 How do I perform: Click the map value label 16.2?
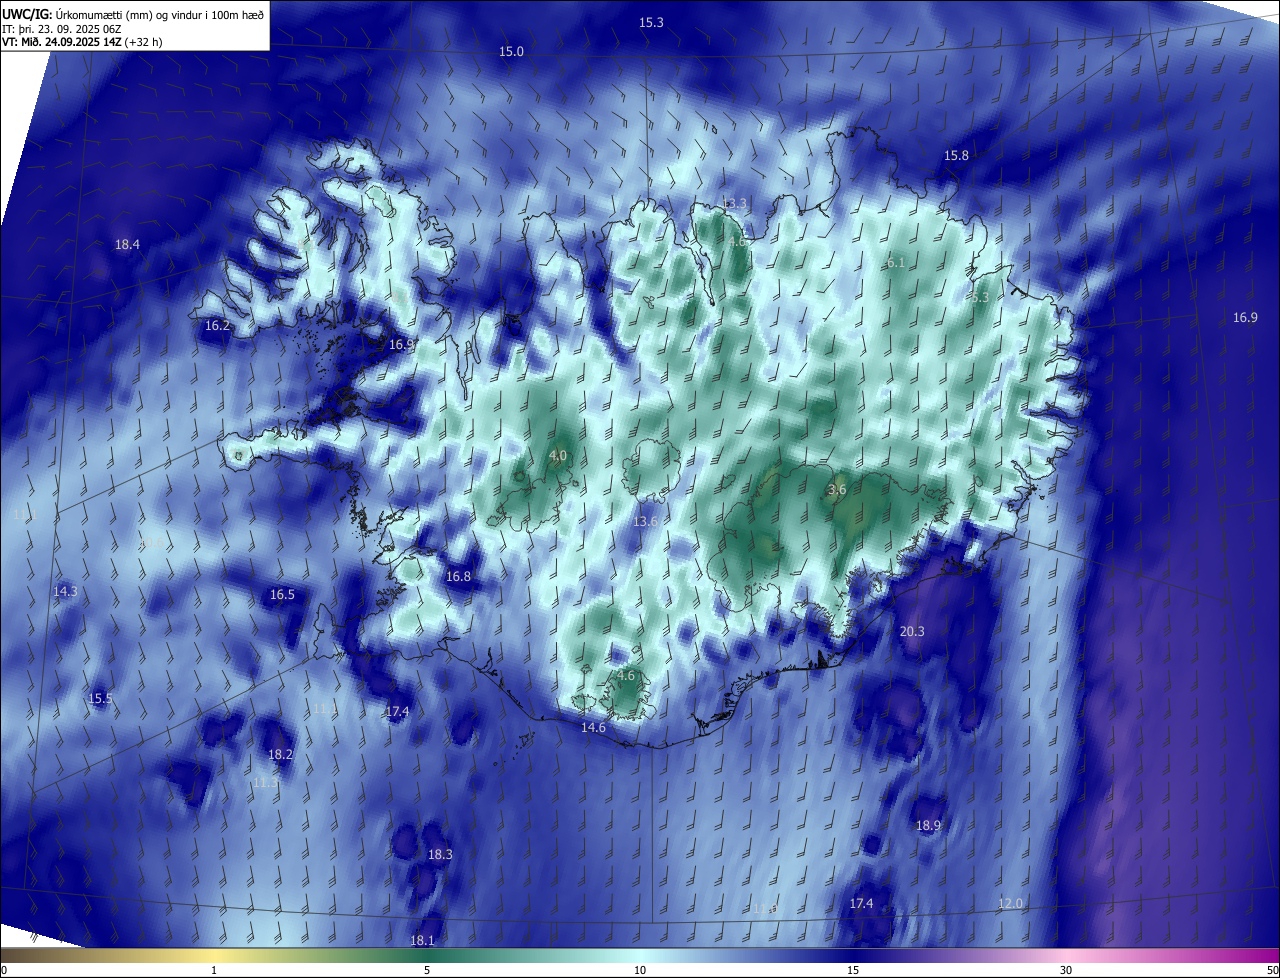217,326
